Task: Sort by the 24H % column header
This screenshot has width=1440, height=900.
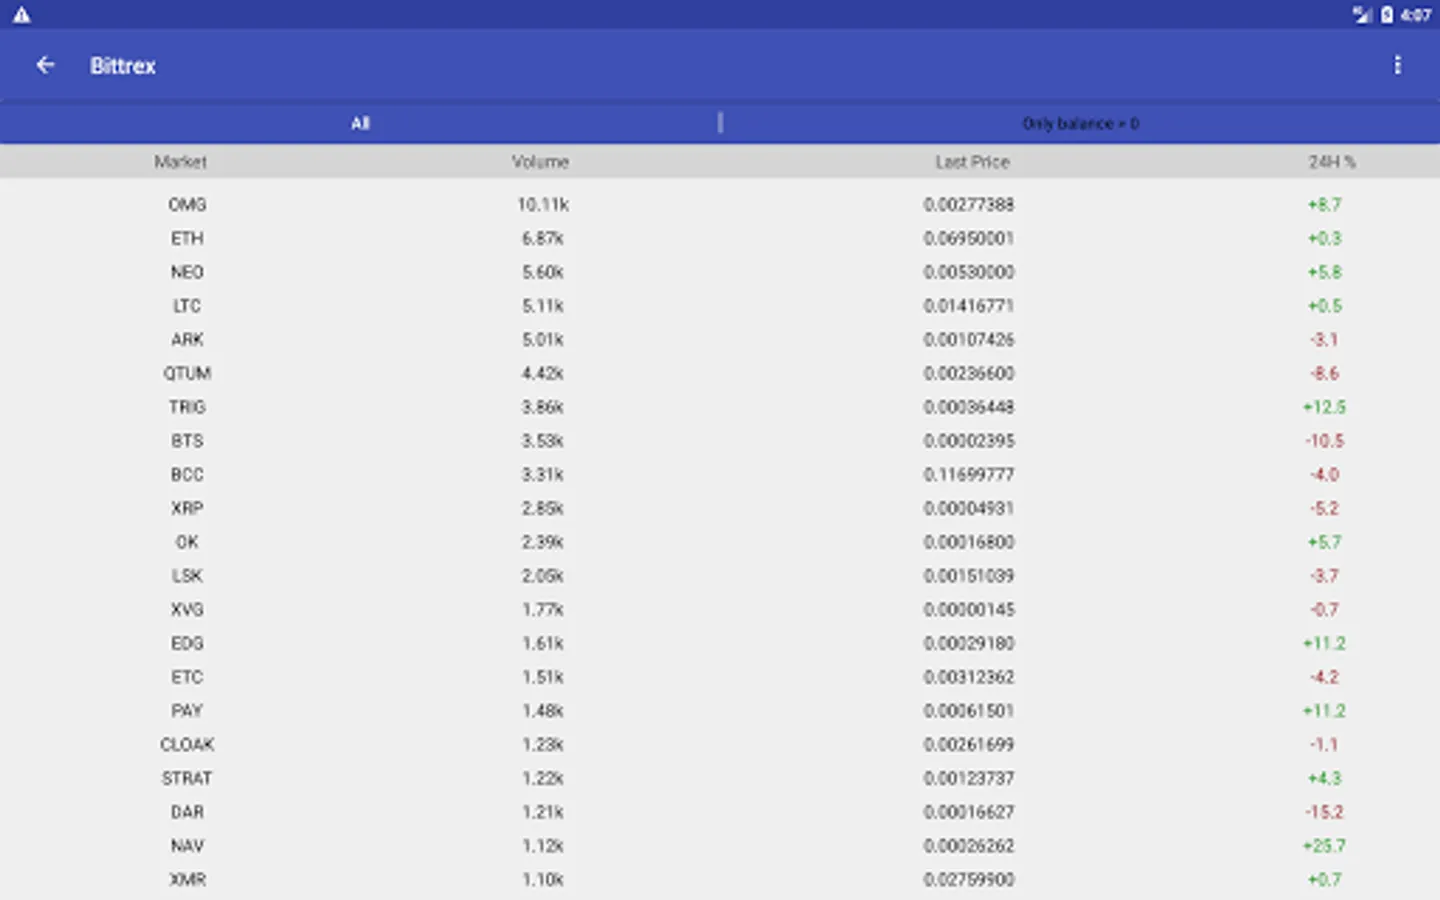Action: click(1332, 161)
